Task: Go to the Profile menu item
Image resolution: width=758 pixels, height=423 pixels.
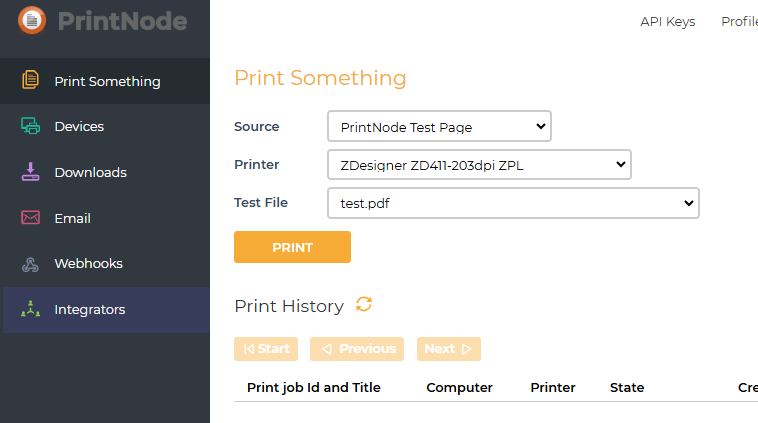Action: click(x=740, y=22)
